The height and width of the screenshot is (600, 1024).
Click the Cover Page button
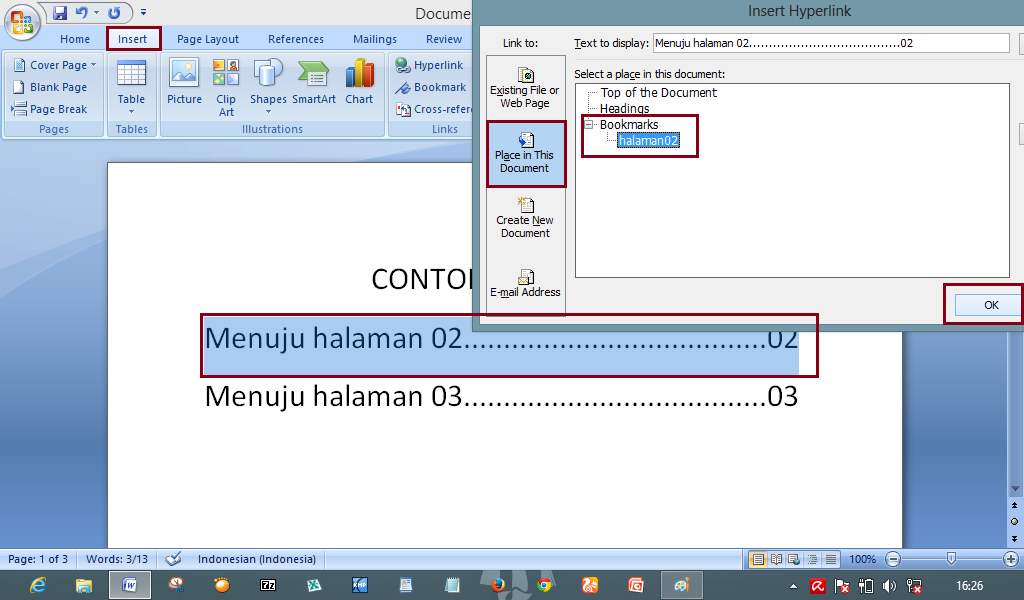point(53,64)
